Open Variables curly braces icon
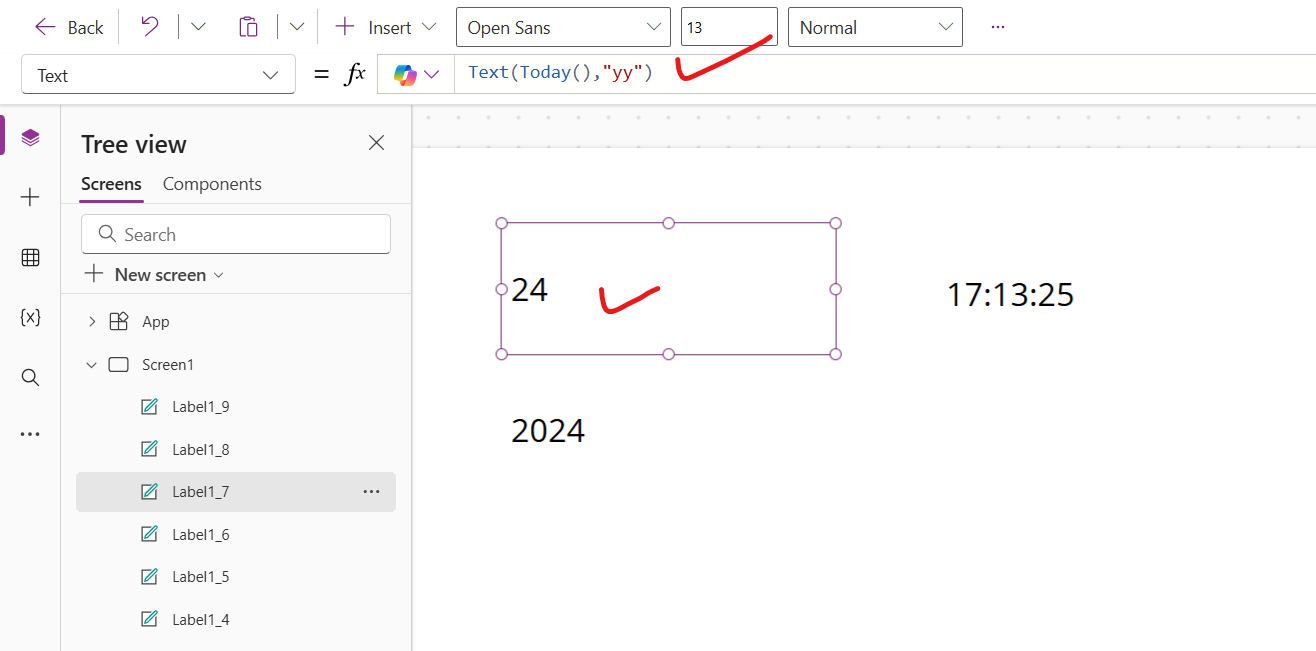The height and width of the screenshot is (651, 1316). (30, 317)
